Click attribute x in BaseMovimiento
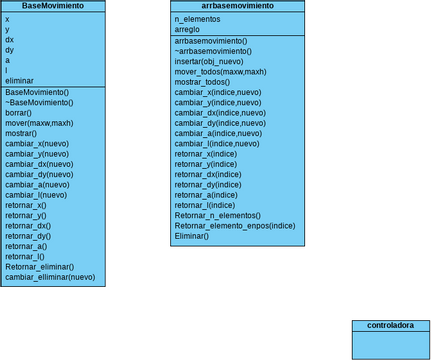Screen dimensions: 431x360 point(7,19)
